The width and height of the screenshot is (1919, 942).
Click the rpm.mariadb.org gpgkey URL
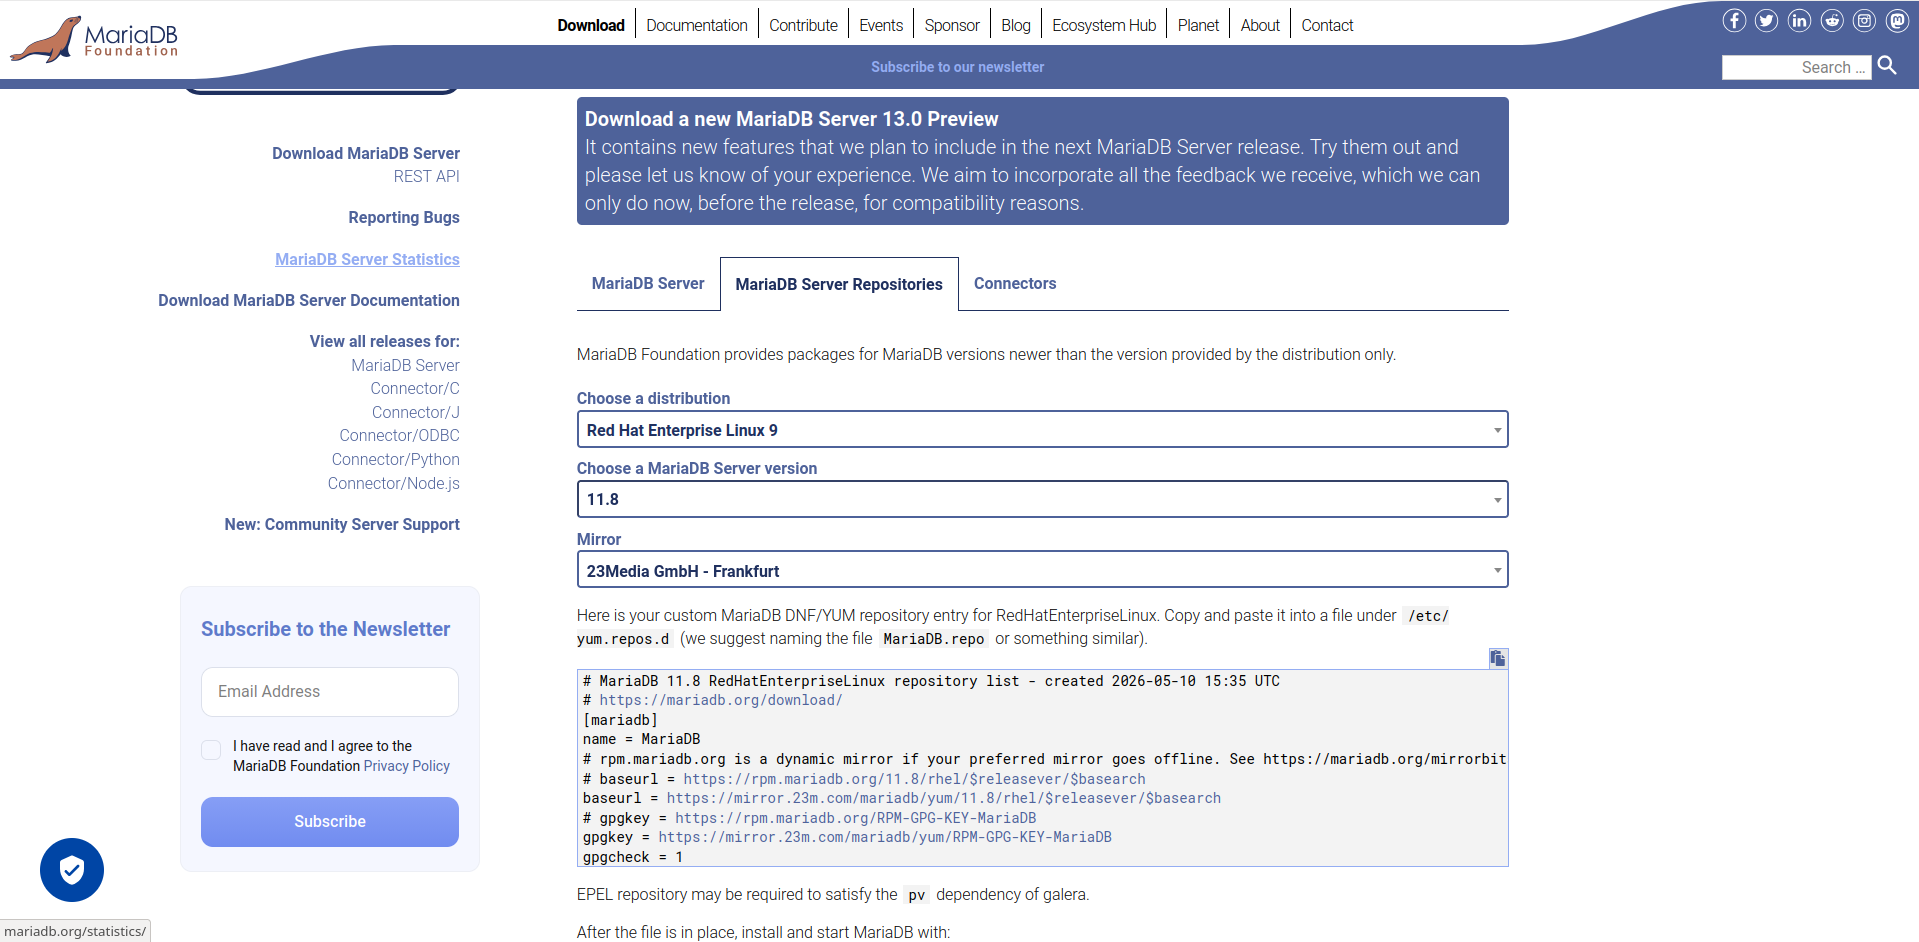point(856,818)
